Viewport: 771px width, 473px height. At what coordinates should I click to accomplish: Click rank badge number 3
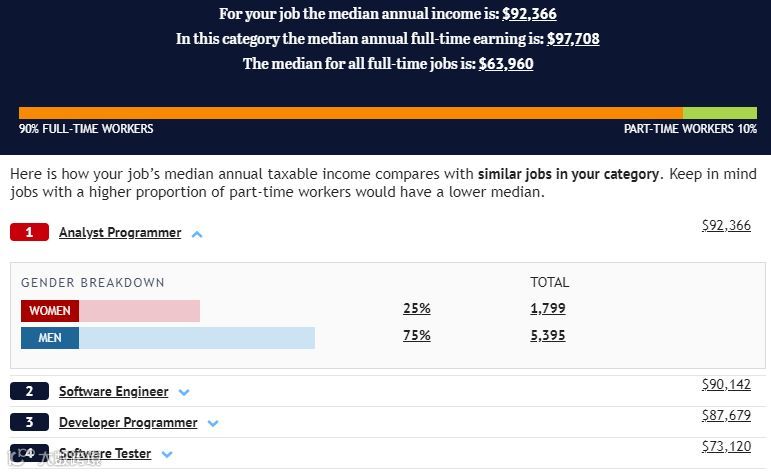(29, 423)
